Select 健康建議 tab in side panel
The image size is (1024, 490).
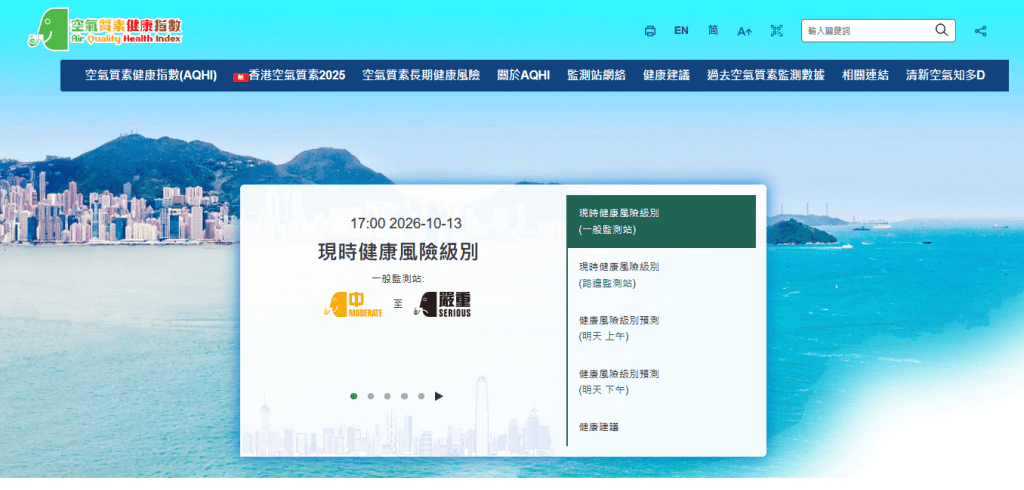(x=661, y=427)
